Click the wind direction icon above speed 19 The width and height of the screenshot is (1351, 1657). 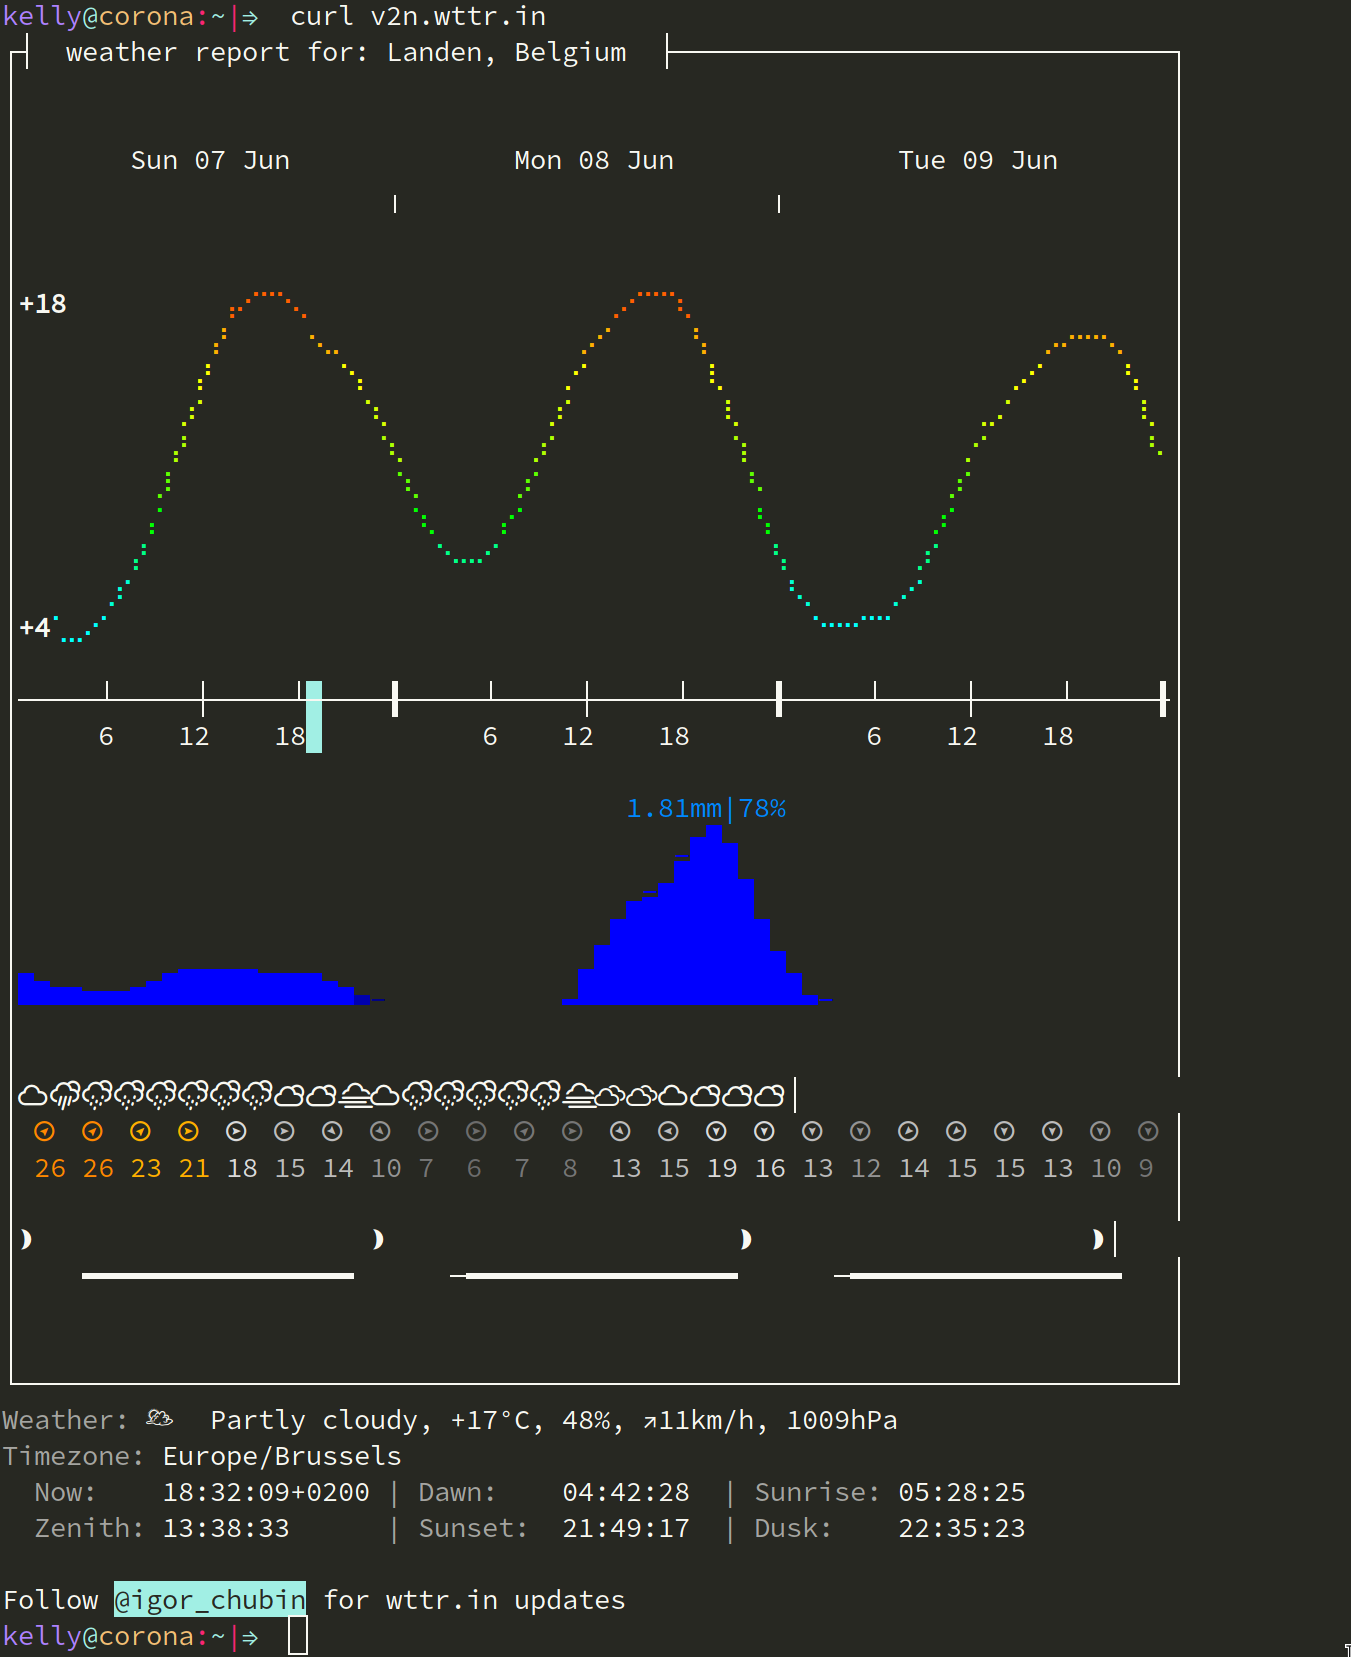coord(716,1131)
